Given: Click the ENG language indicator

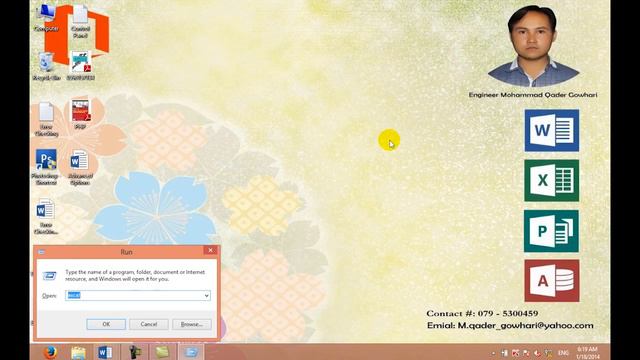Looking at the screenshot, I should pos(563,353).
